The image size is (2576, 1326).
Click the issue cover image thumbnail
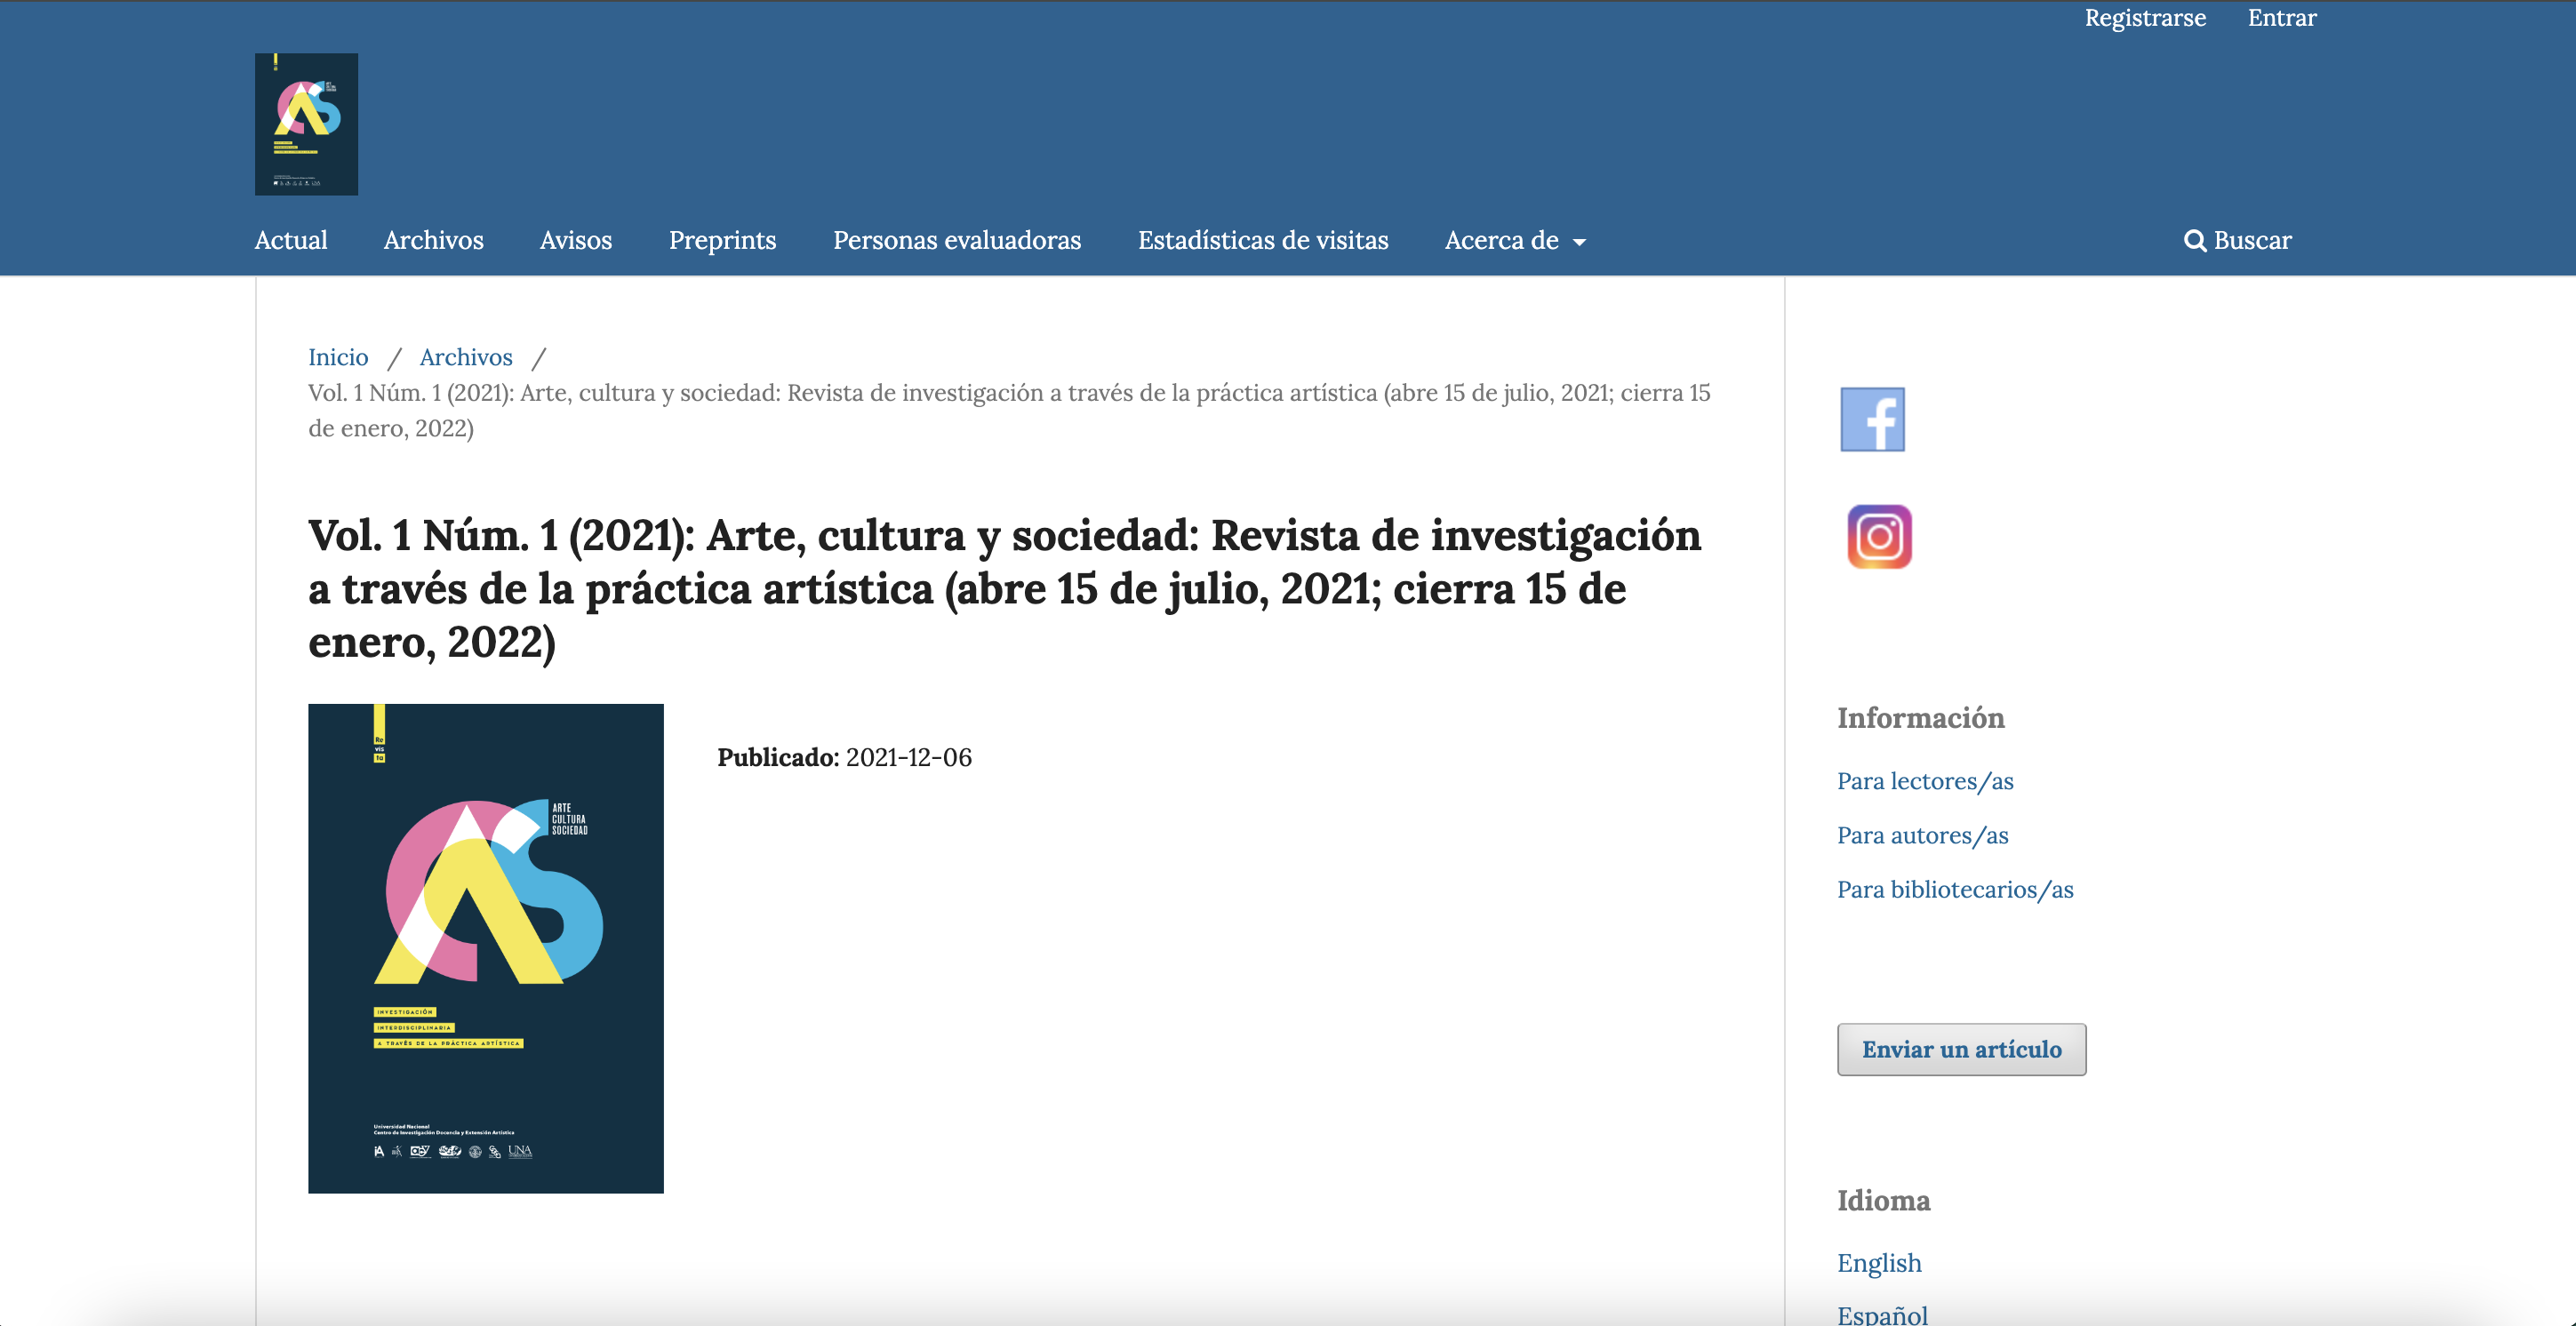pos(485,948)
